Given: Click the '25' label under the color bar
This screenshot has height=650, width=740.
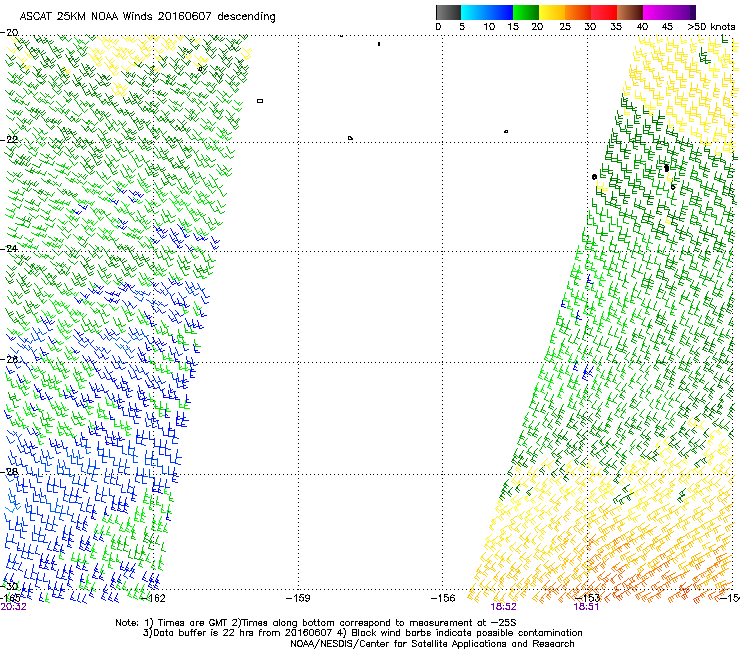Looking at the screenshot, I should (565, 27).
